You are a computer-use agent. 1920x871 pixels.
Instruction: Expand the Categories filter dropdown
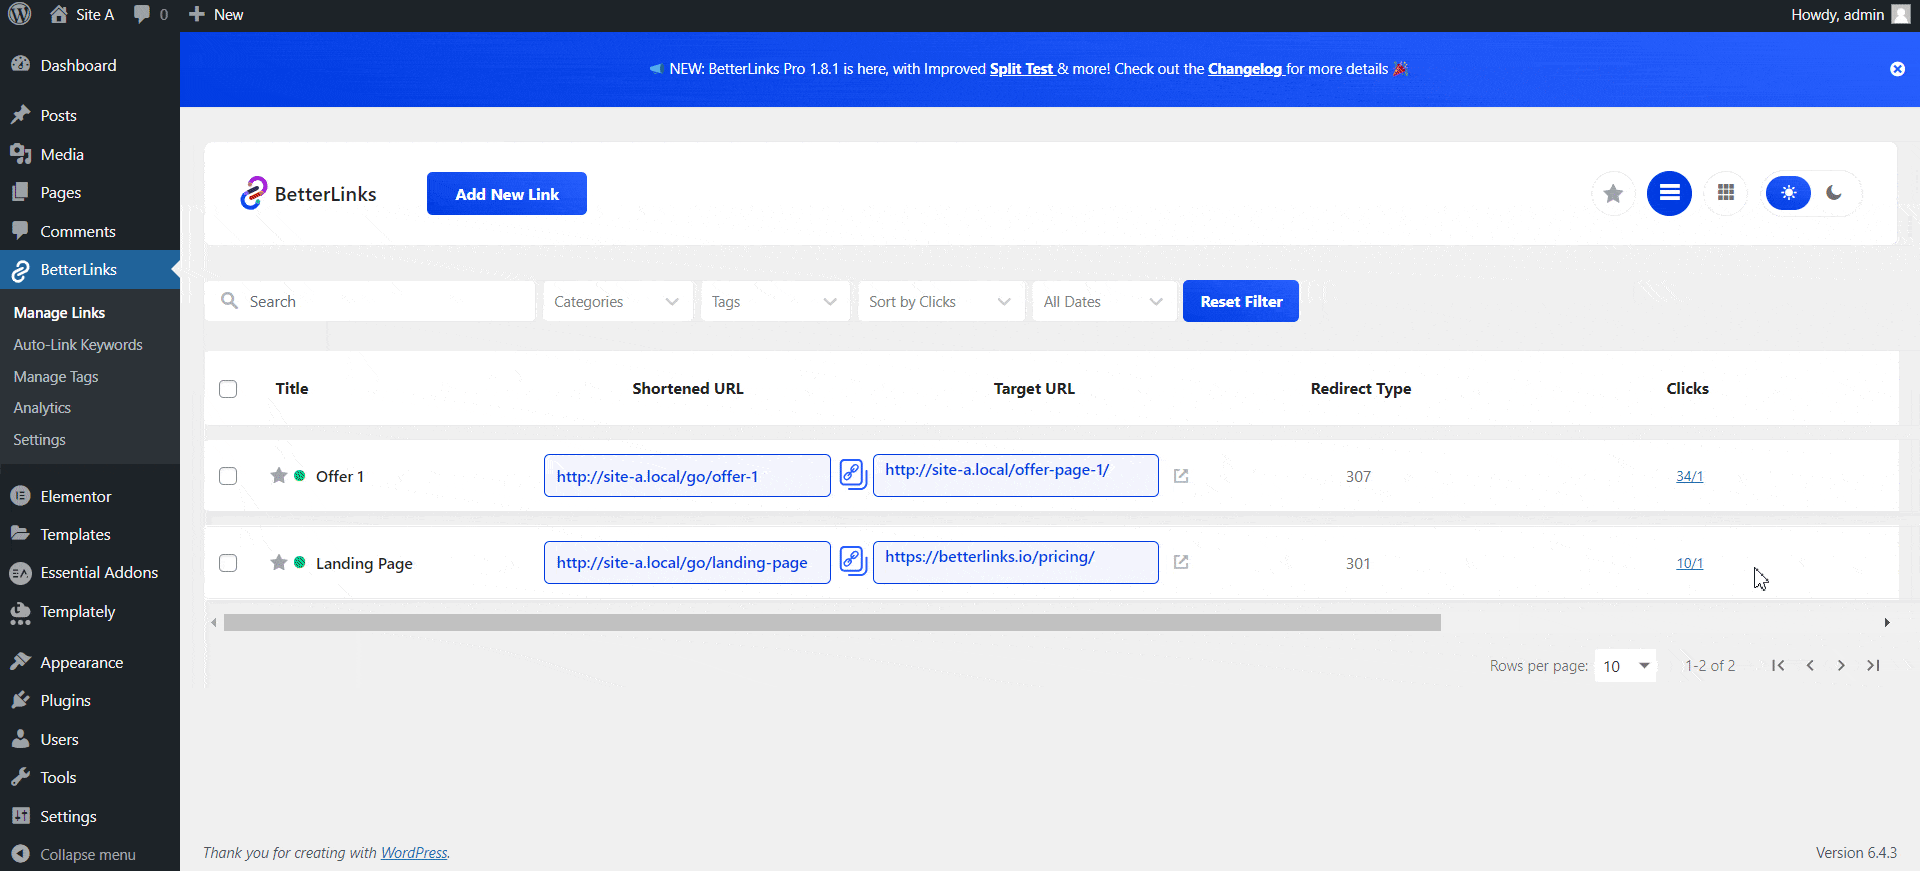[617, 302]
